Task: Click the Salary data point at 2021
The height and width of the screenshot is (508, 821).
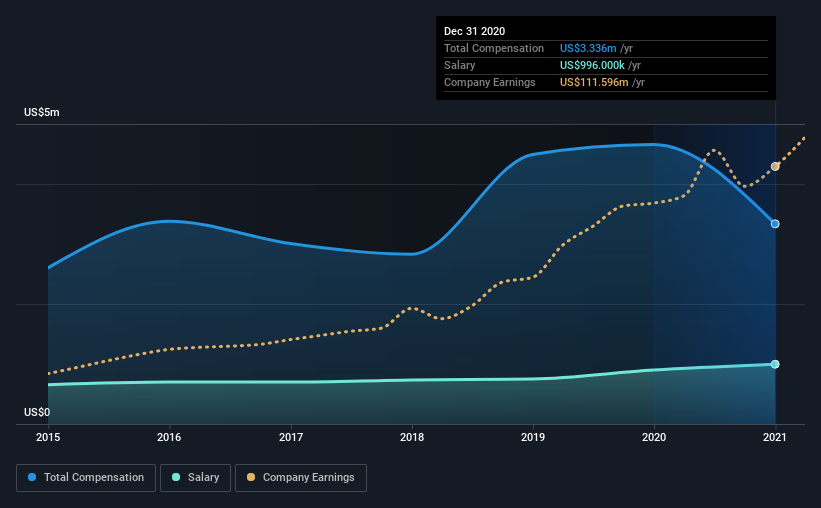Action: [x=775, y=364]
